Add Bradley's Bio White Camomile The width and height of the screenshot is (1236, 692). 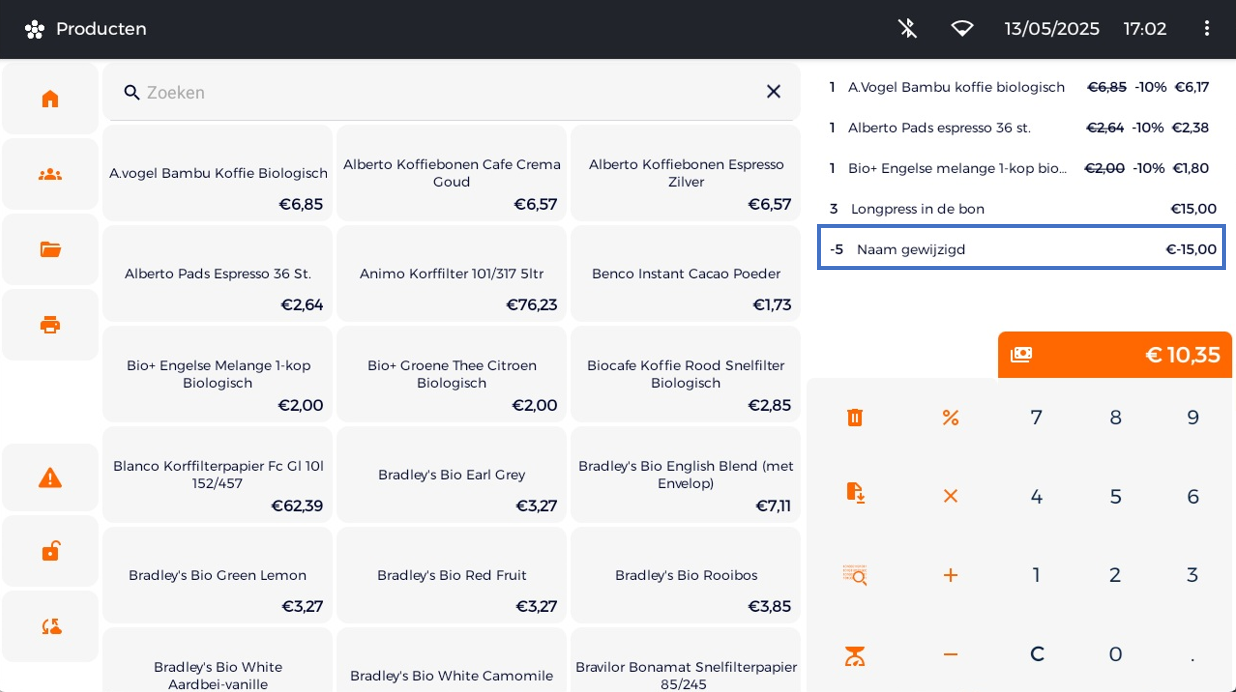452,660
